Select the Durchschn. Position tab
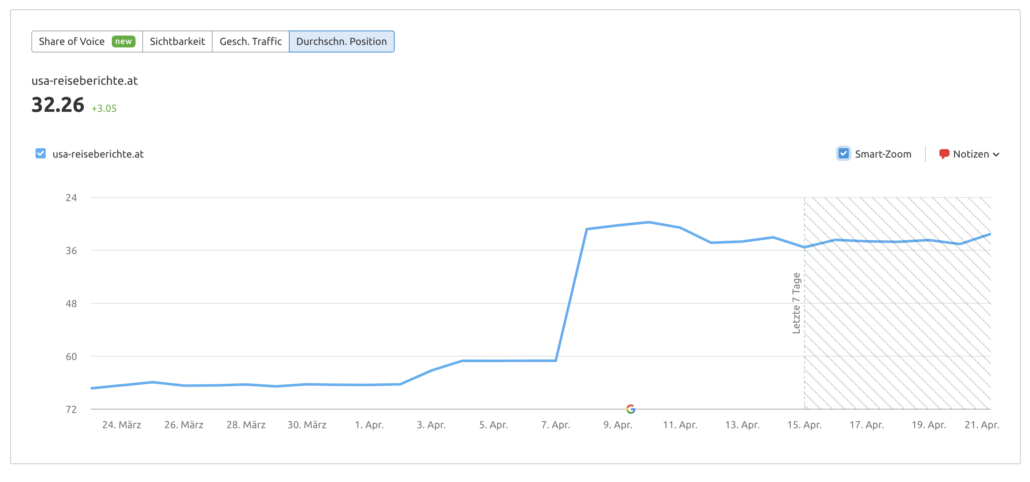This screenshot has height=482, width=1030. tap(342, 41)
